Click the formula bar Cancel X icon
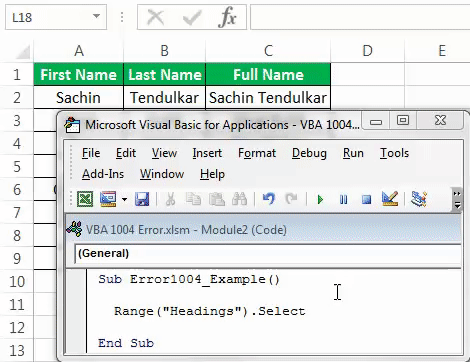The image size is (470, 362). (156, 17)
